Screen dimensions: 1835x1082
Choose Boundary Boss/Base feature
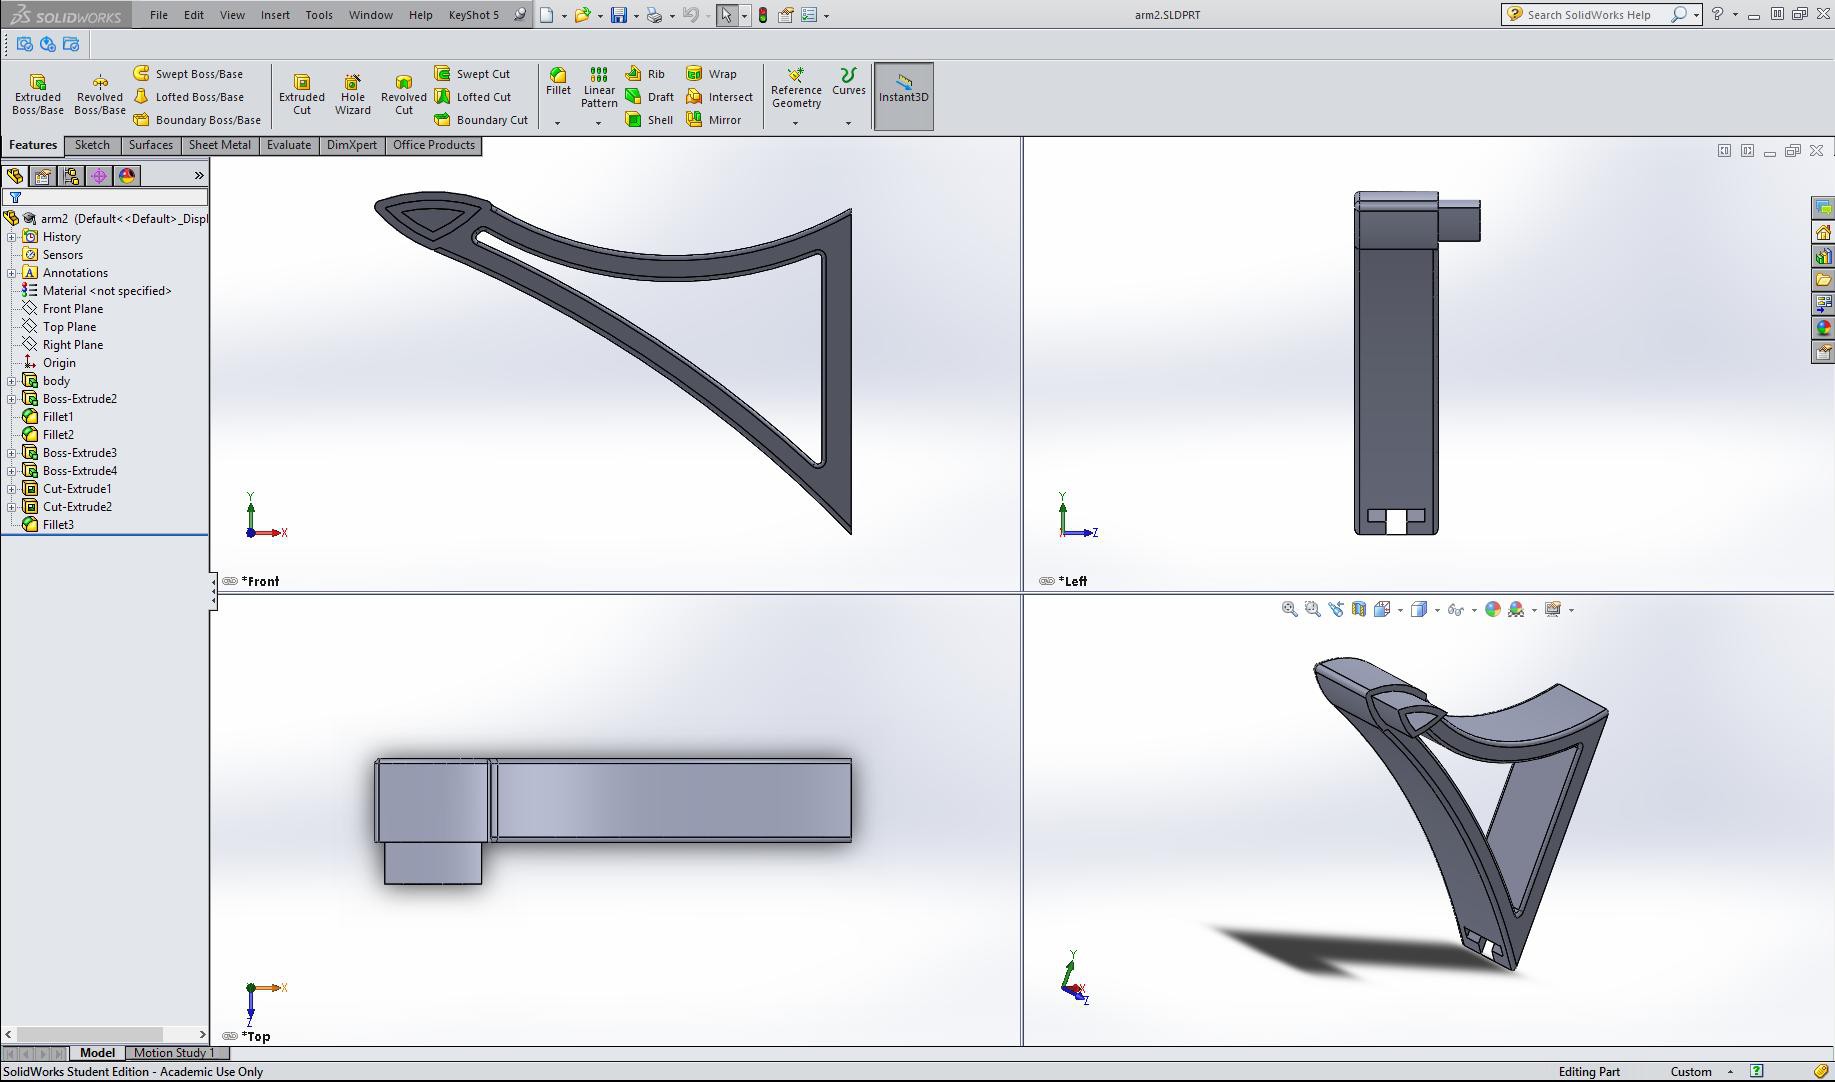[197, 120]
